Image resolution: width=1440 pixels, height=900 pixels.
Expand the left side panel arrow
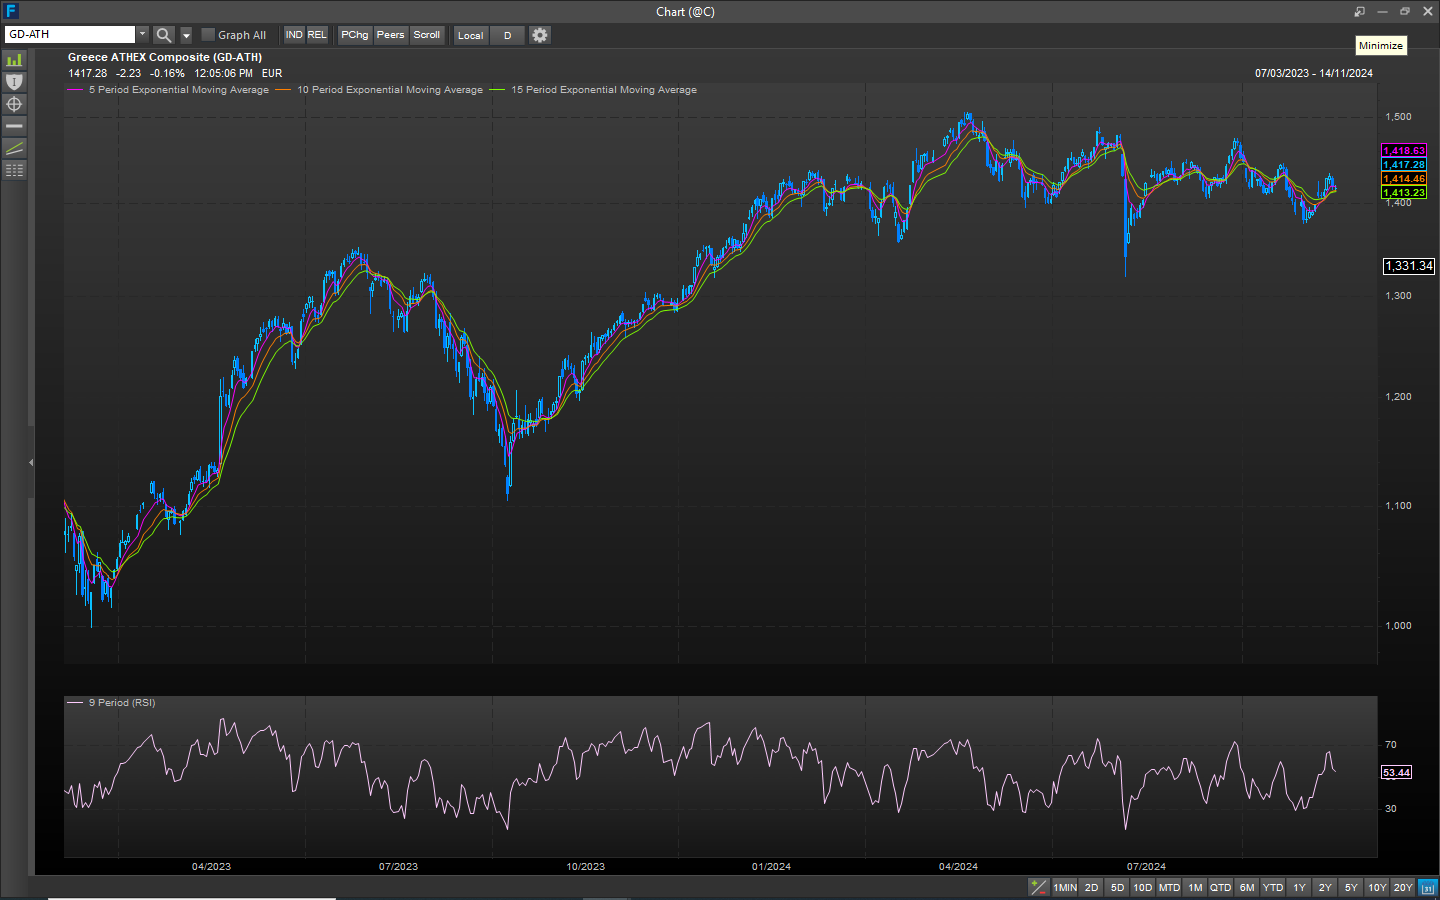pos(31,462)
